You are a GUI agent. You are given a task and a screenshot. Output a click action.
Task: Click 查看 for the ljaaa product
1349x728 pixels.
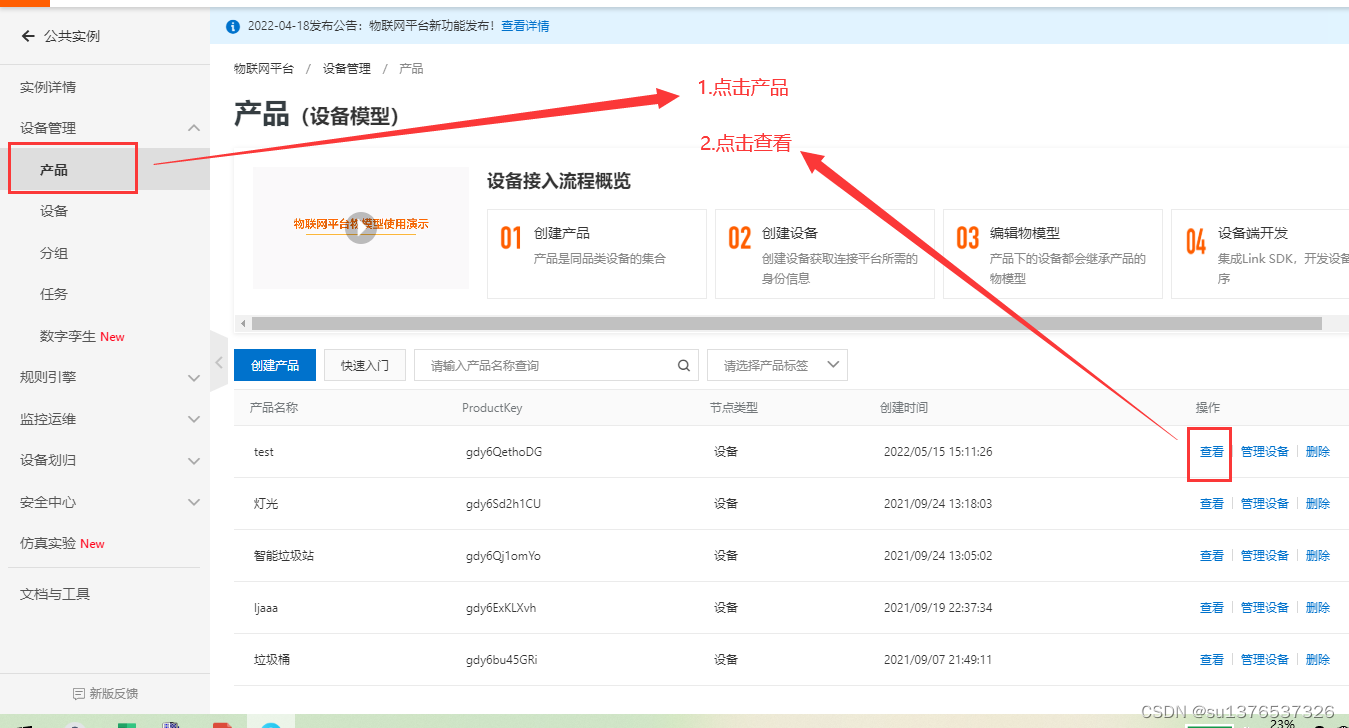click(x=1212, y=608)
